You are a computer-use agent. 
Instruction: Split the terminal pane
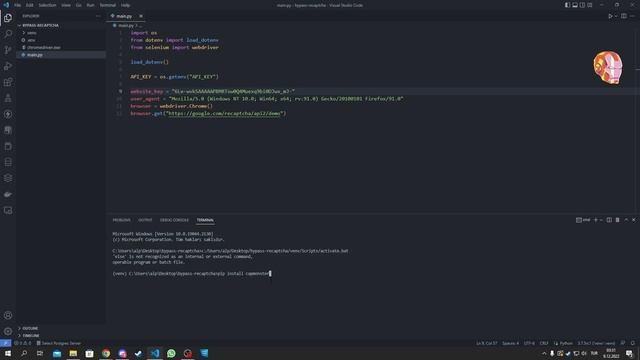(609, 220)
